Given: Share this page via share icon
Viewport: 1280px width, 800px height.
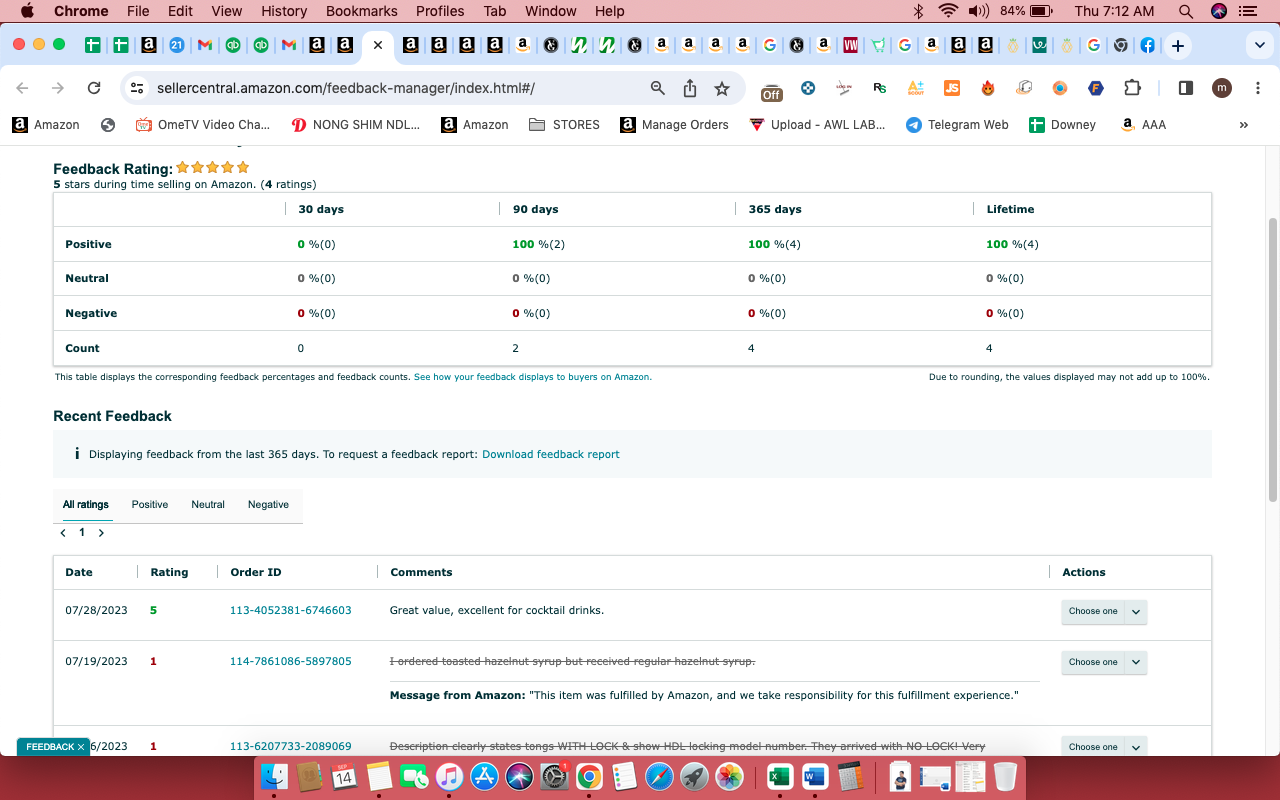Looking at the screenshot, I should point(690,88).
